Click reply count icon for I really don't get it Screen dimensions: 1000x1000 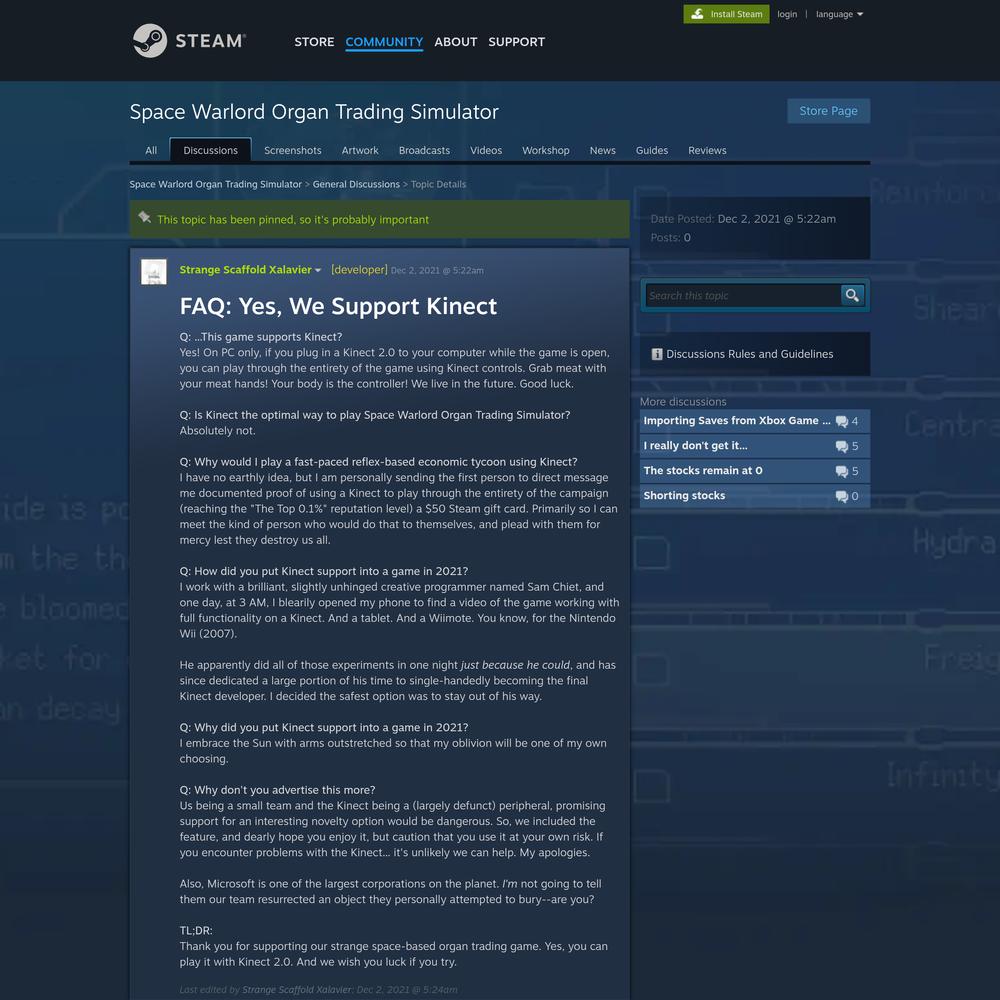pos(842,446)
